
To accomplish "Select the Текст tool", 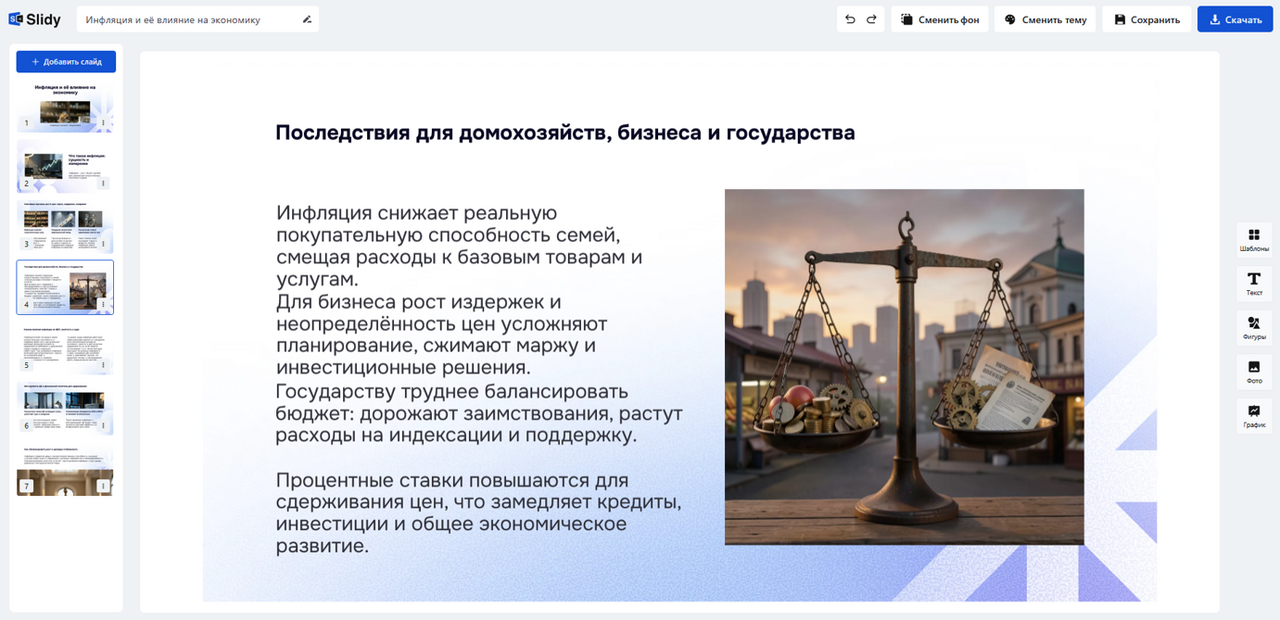I will 1254,284.
